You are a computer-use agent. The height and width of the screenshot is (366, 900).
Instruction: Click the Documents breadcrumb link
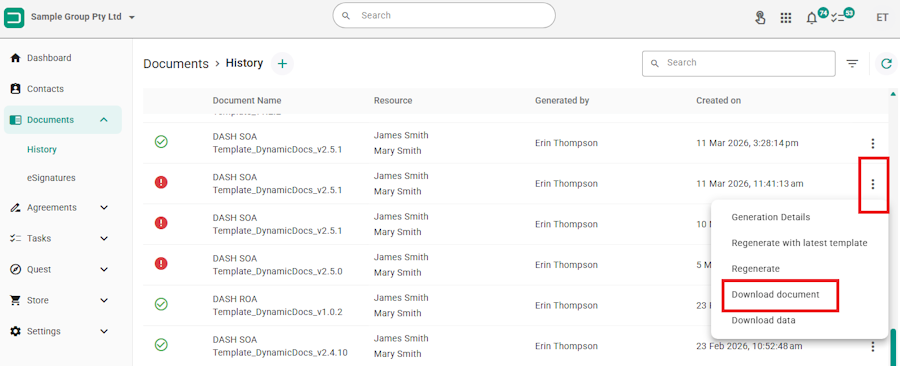pos(176,64)
